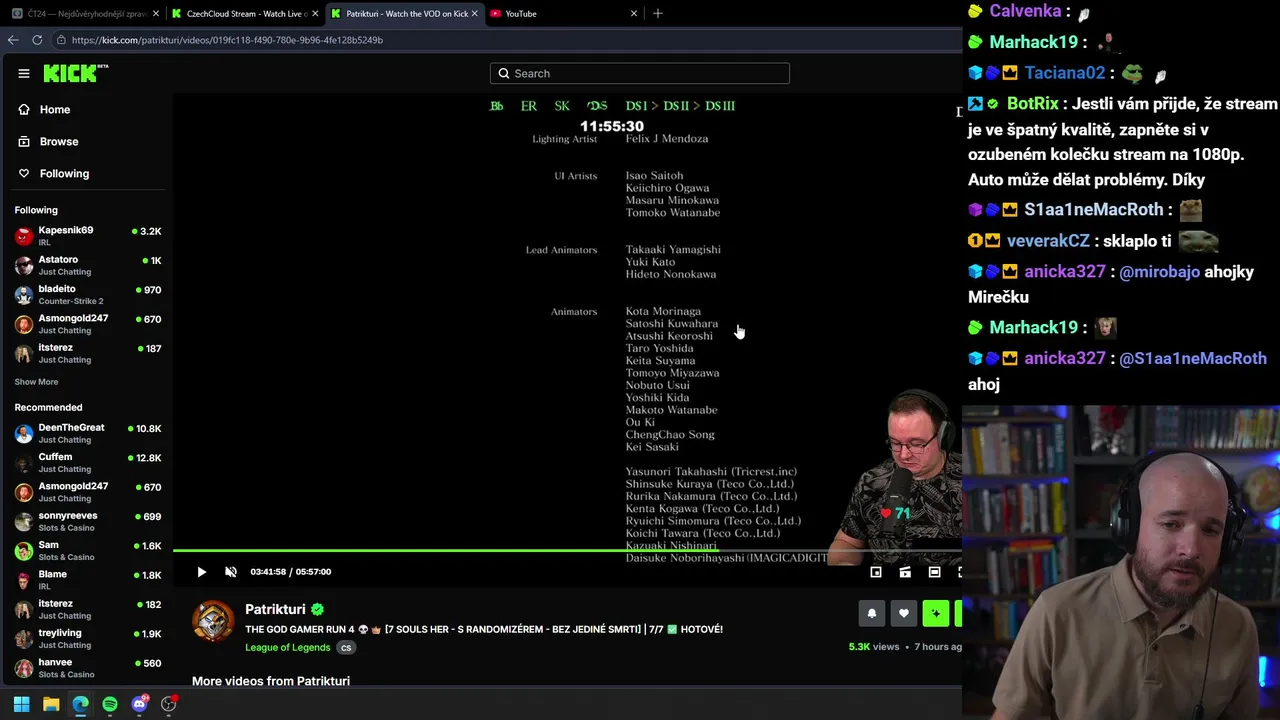Open Microsoft Edge on the taskbar
Image resolution: width=1280 pixels, height=720 pixels.
point(80,704)
